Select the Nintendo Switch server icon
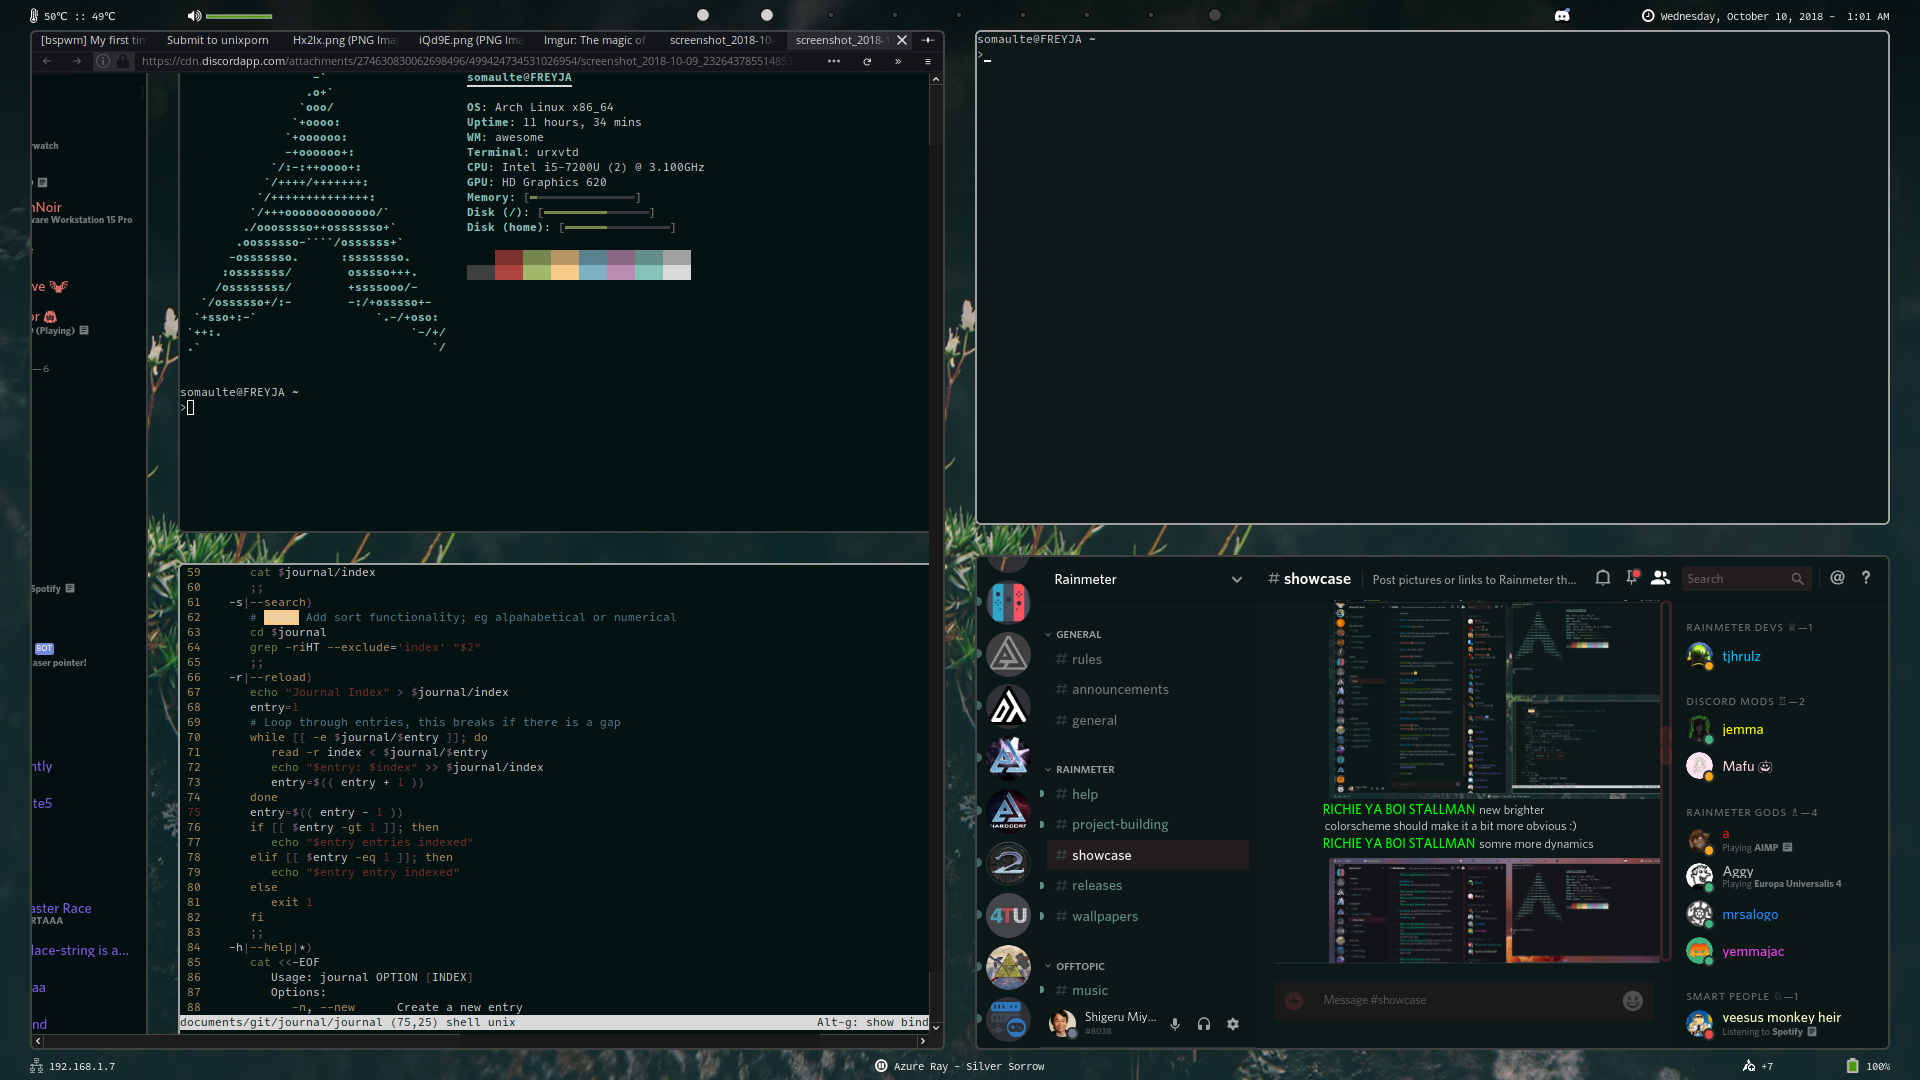This screenshot has height=1080, width=1920. (1008, 602)
